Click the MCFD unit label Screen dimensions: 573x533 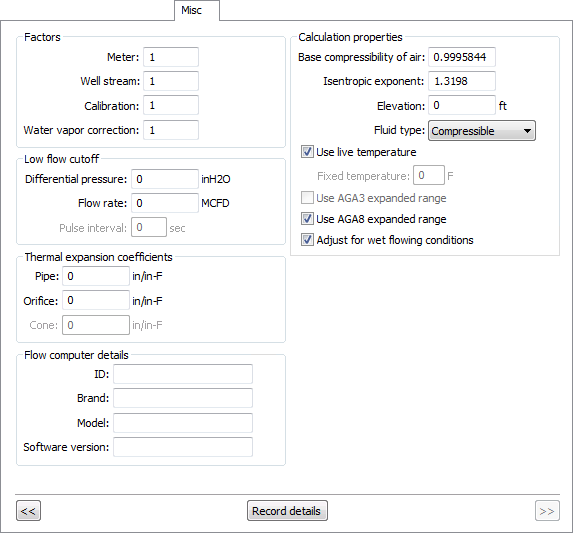(x=215, y=203)
